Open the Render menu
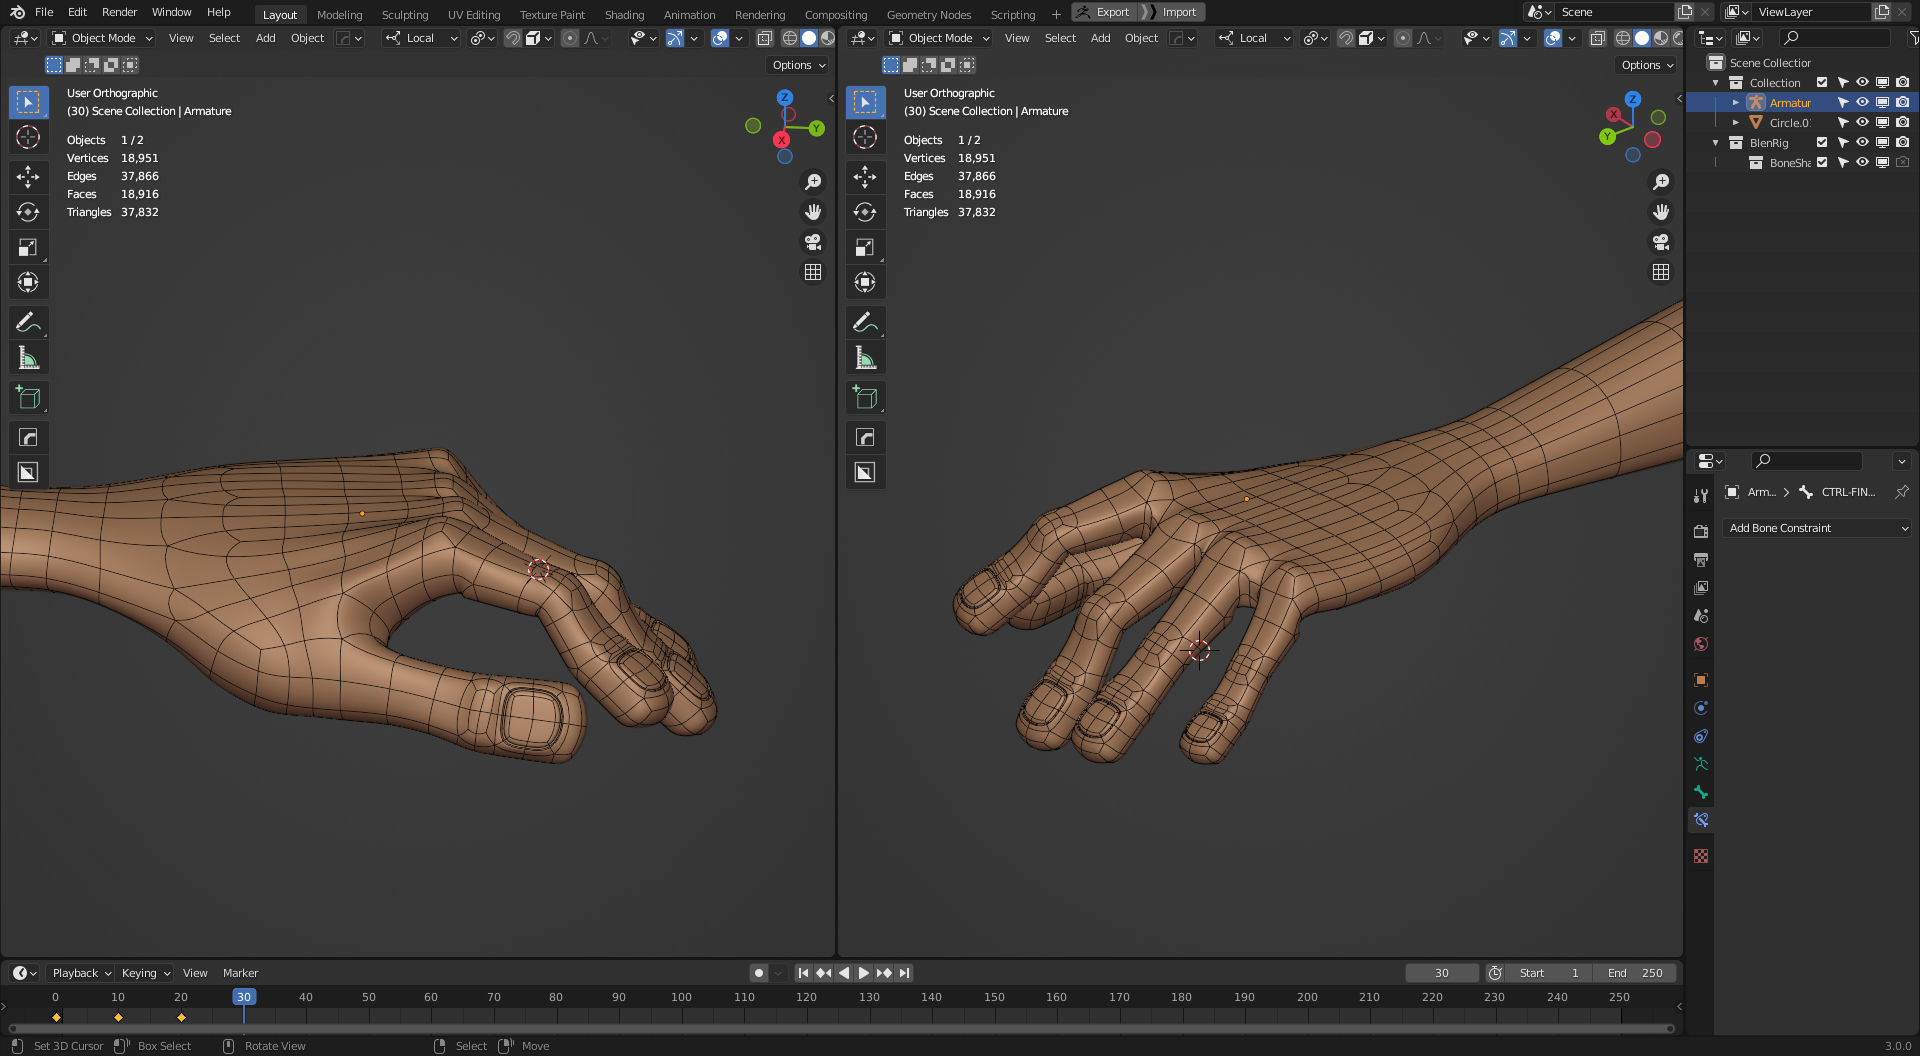 point(119,12)
